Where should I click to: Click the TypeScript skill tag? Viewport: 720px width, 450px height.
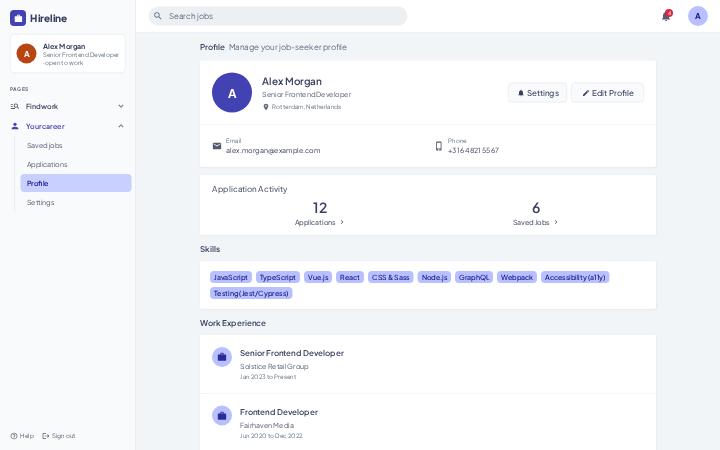pos(278,277)
